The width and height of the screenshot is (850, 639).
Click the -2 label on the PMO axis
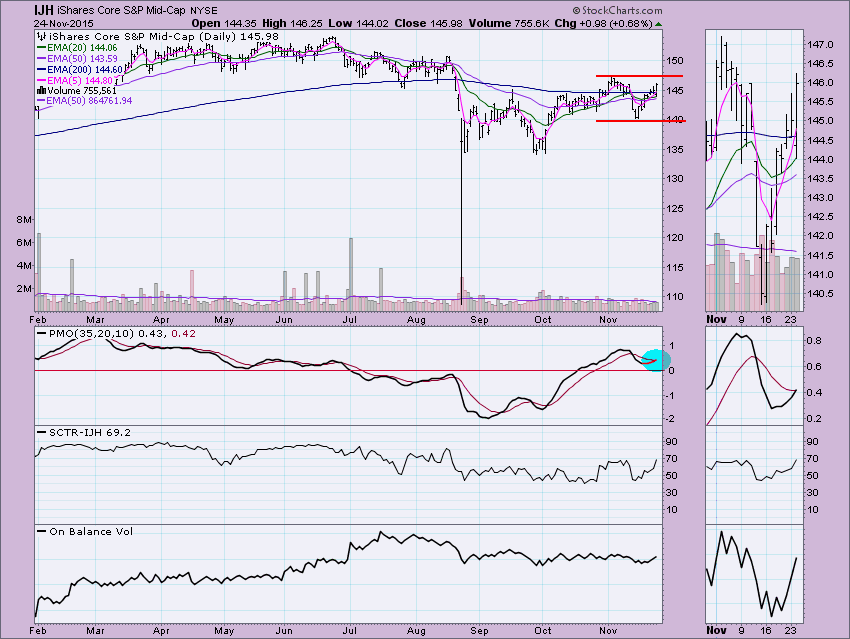670,419
